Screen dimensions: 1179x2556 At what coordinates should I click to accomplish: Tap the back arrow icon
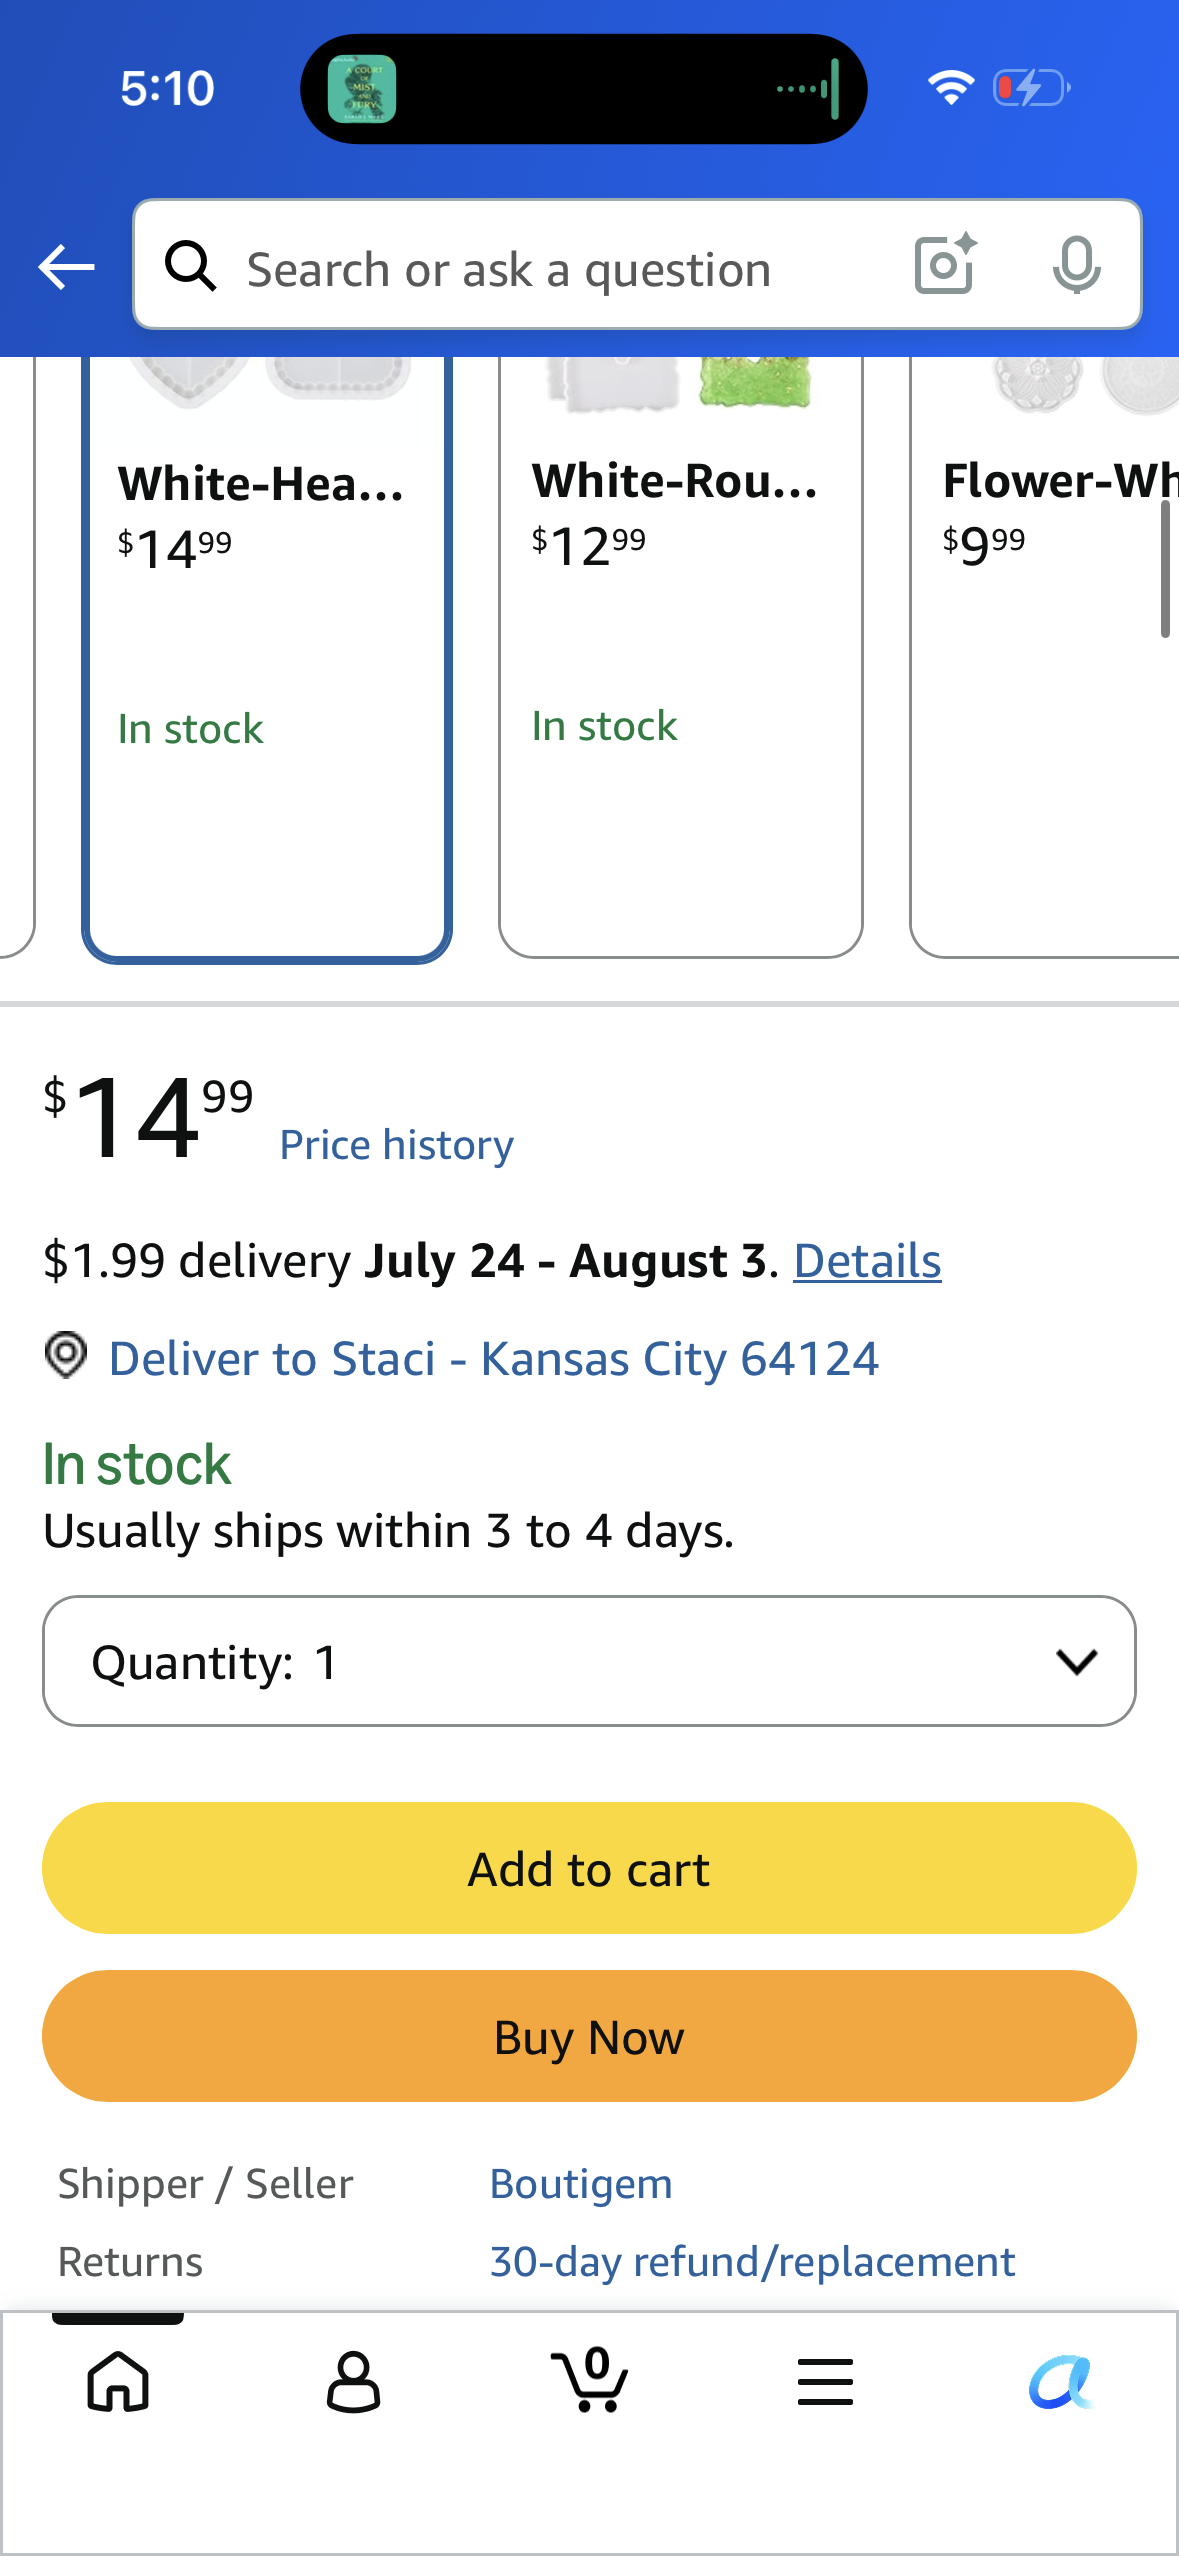point(66,267)
